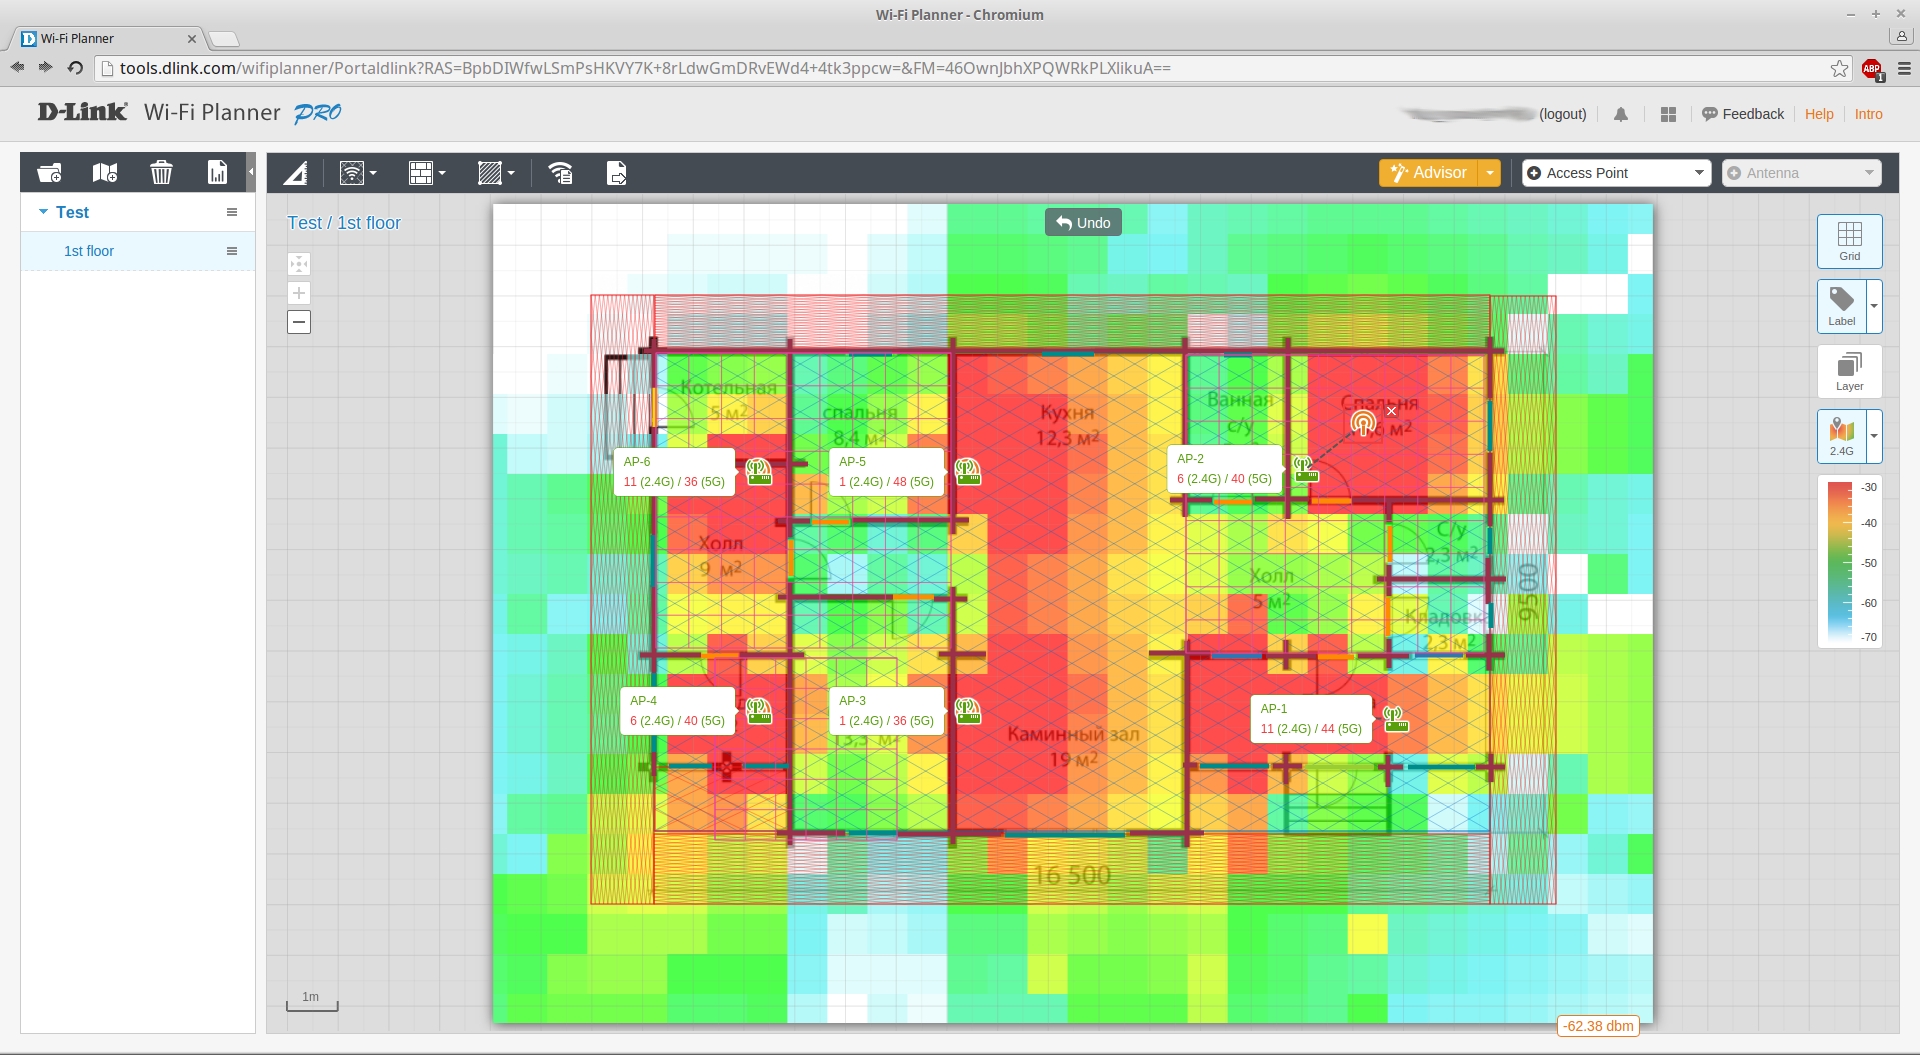Image resolution: width=1920 pixels, height=1055 pixels.
Task: Go back in browser history
Action: (x=17, y=67)
